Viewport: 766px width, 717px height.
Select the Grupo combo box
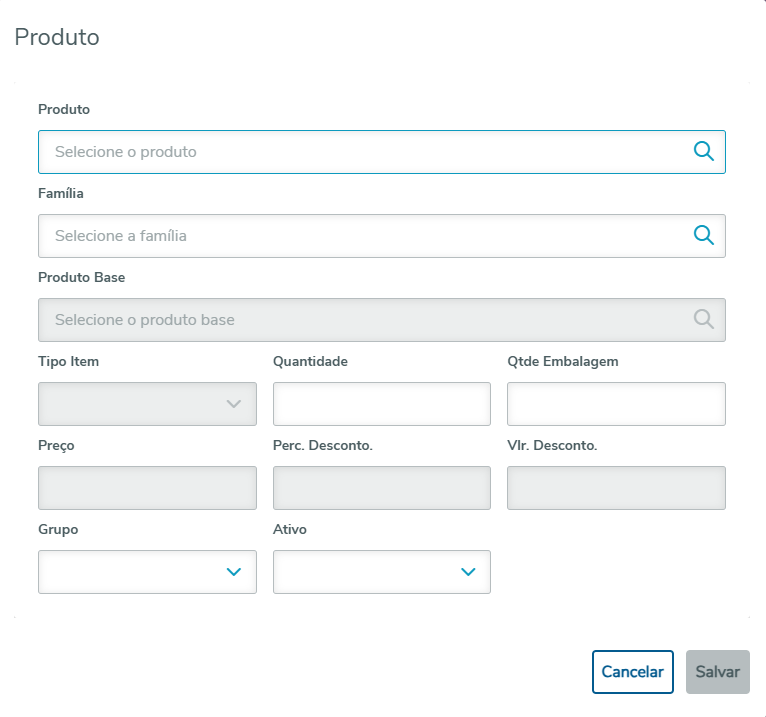tap(130, 572)
